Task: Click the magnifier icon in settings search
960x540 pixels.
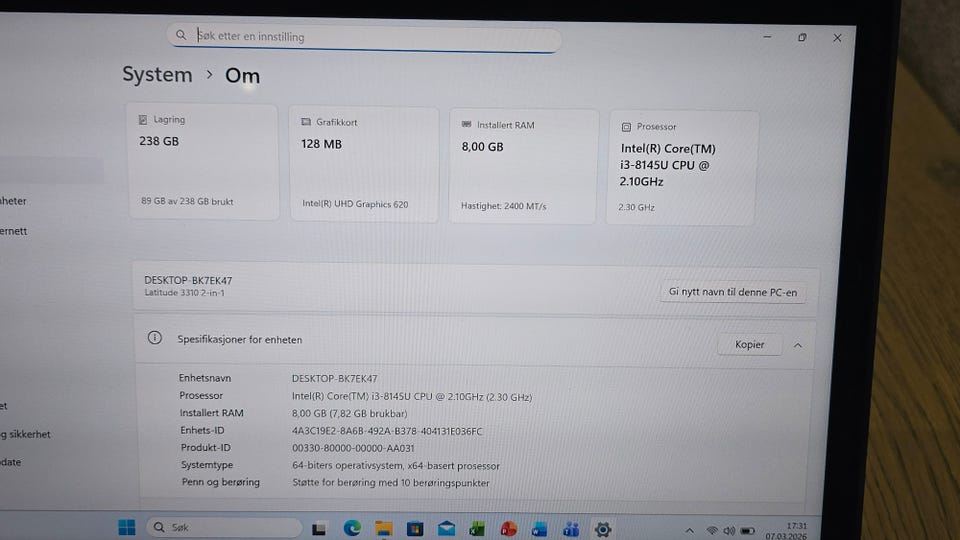Action: click(x=181, y=35)
